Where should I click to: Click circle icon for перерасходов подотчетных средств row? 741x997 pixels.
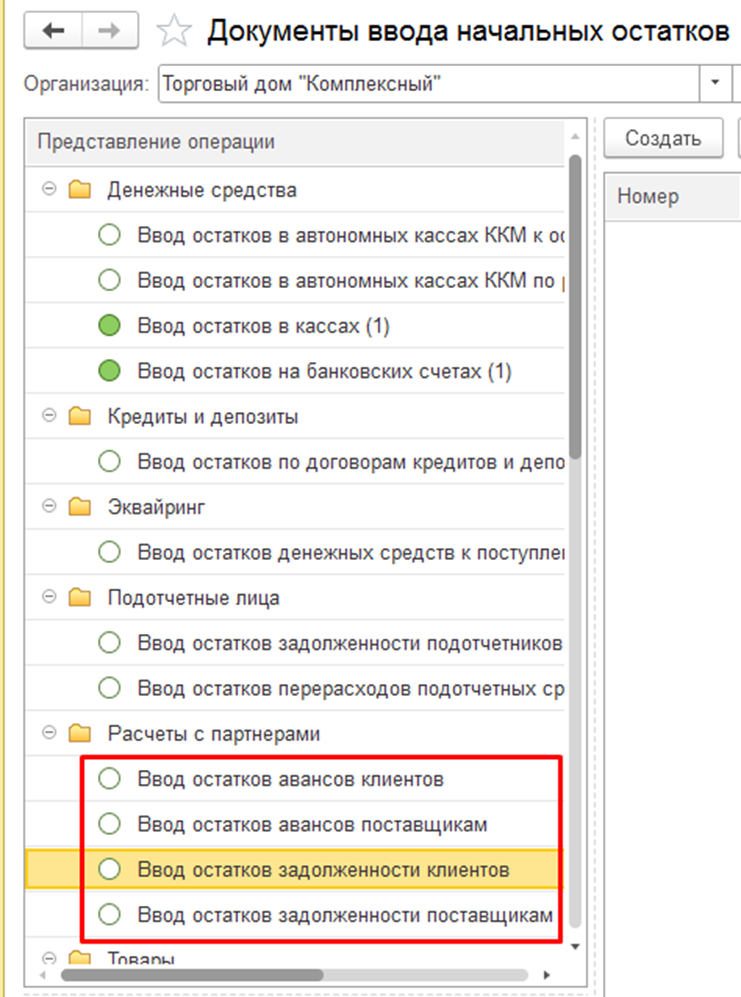109,688
